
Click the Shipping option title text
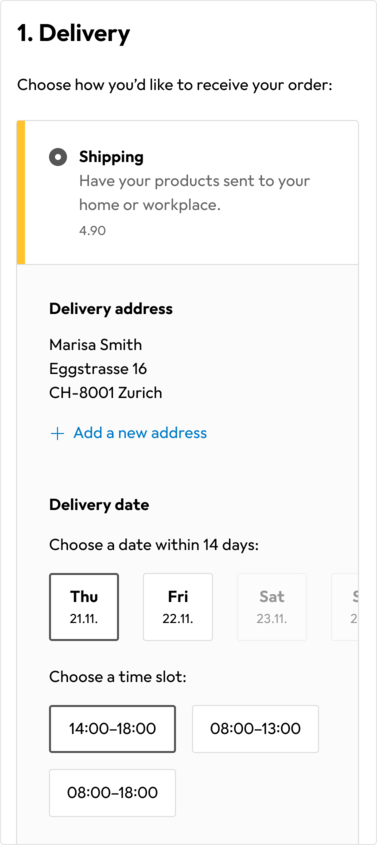[111, 157]
